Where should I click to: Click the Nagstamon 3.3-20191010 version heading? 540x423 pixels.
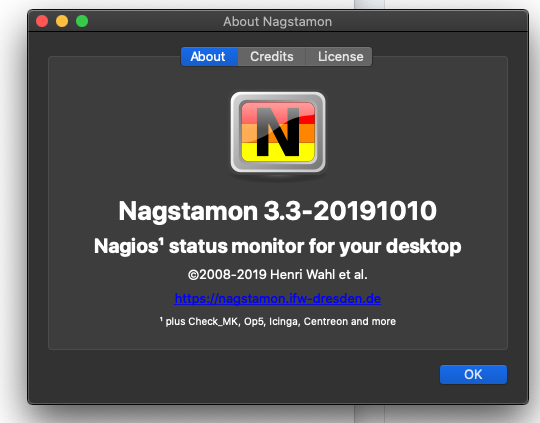point(278,211)
